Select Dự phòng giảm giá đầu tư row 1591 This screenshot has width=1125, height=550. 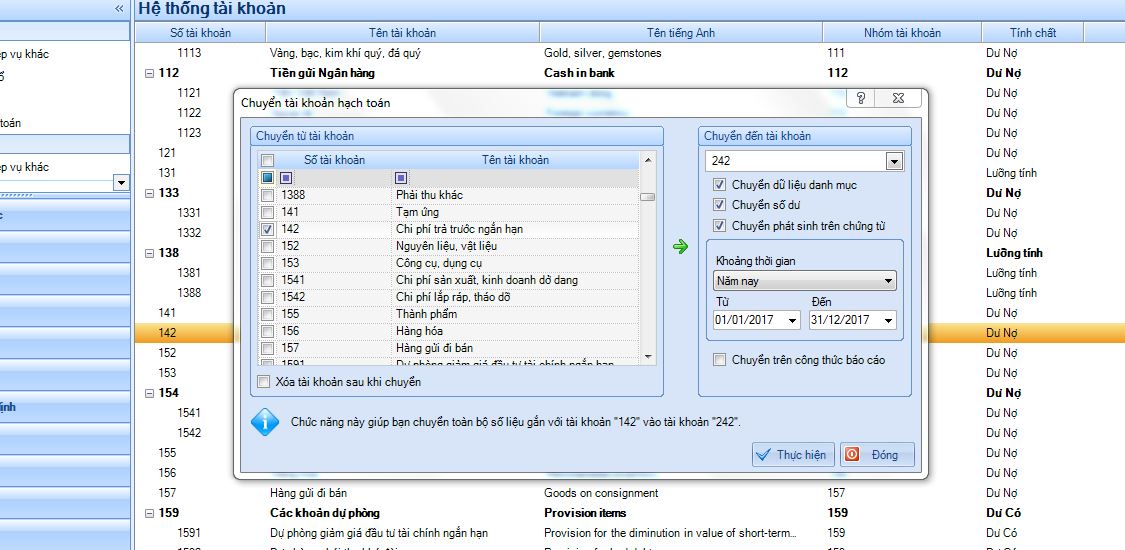tap(379, 534)
